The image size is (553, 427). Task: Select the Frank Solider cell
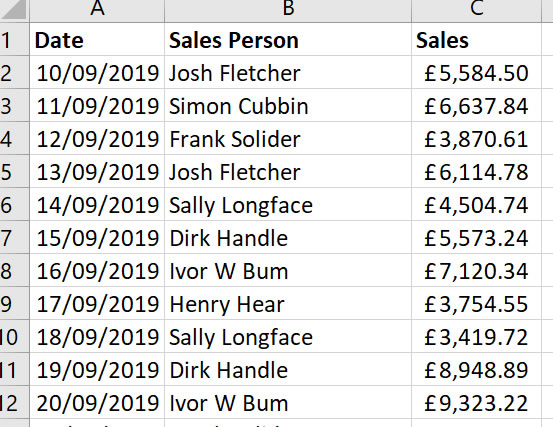(288, 138)
